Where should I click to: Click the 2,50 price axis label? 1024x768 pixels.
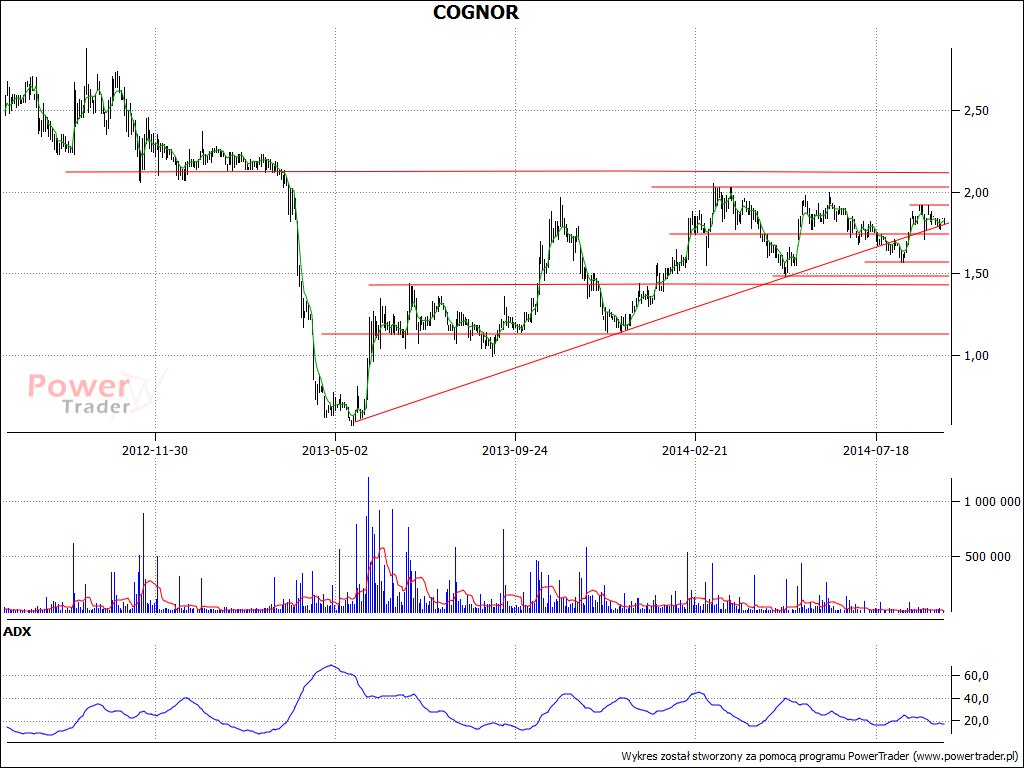click(x=976, y=111)
